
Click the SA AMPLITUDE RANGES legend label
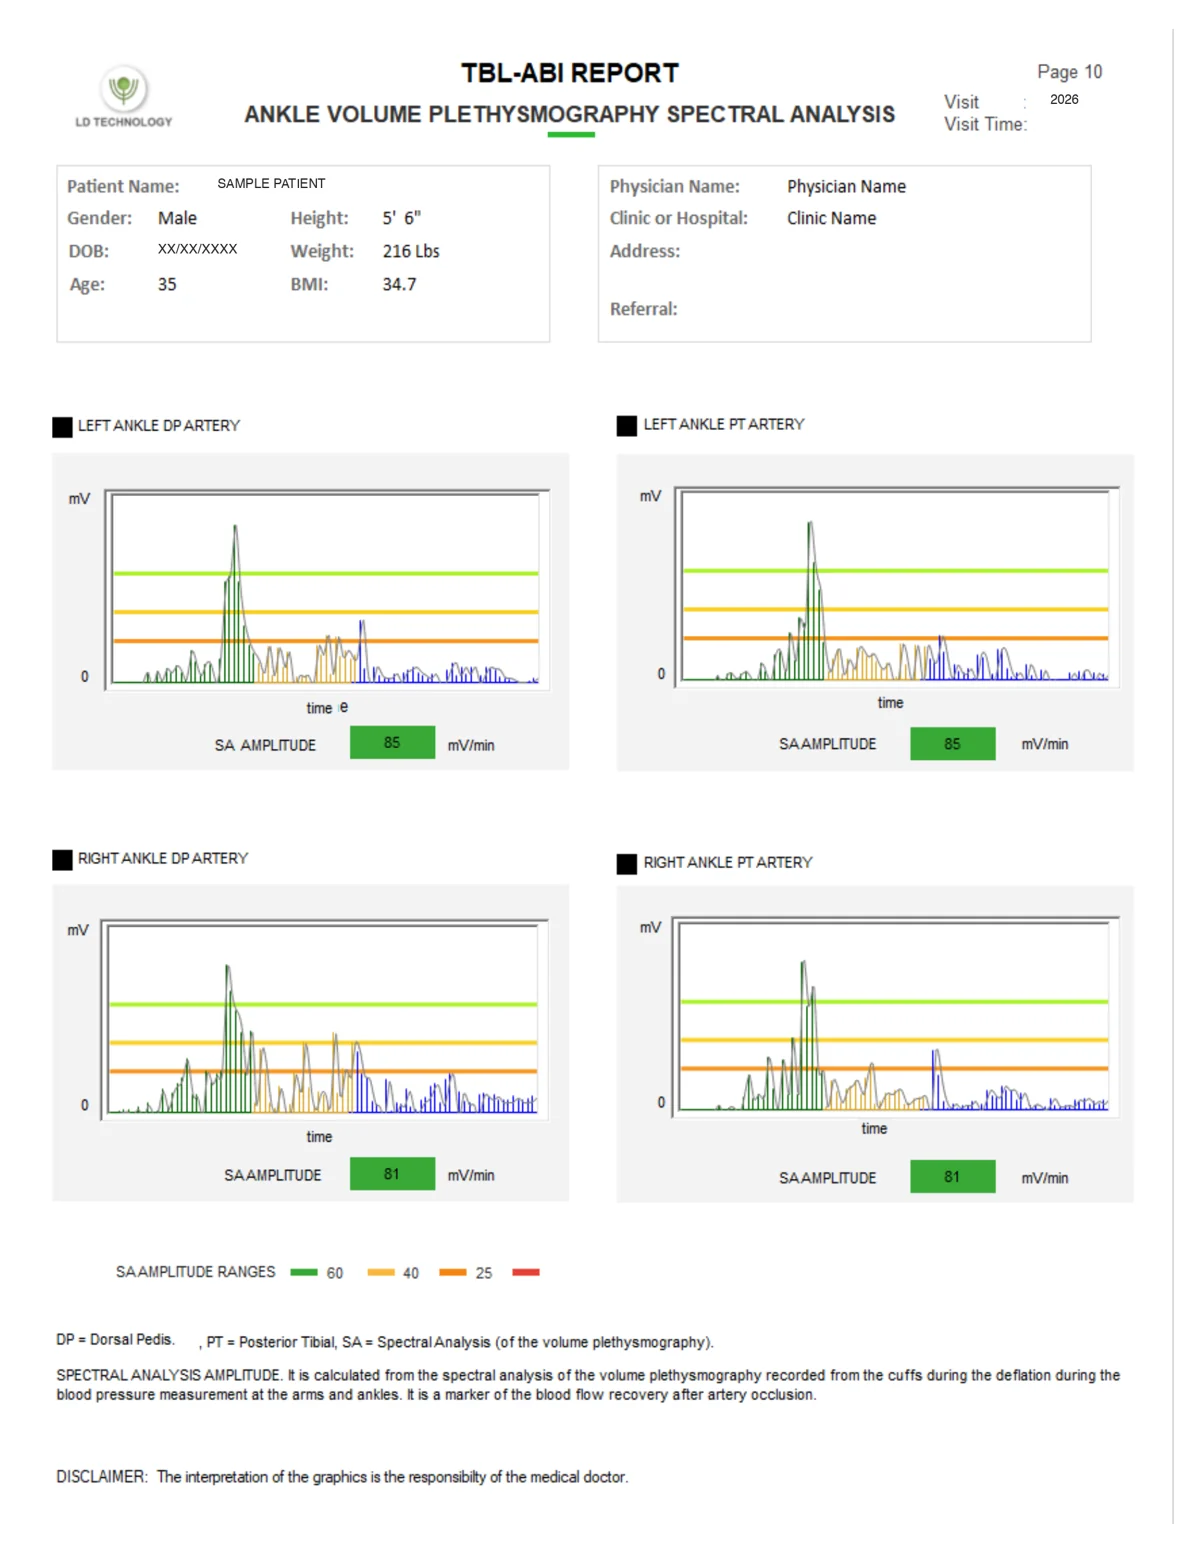click(195, 1272)
